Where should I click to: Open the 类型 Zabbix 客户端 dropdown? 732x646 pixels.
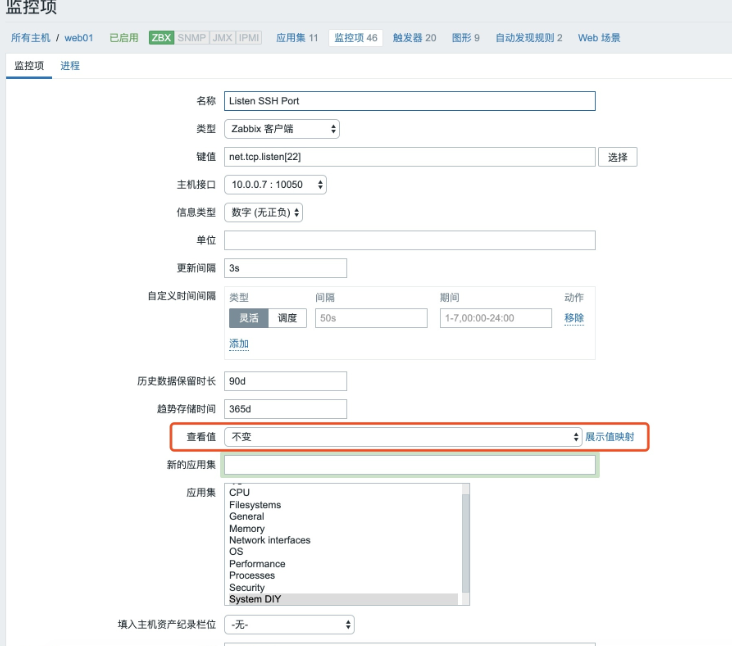pyautogui.click(x=282, y=129)
